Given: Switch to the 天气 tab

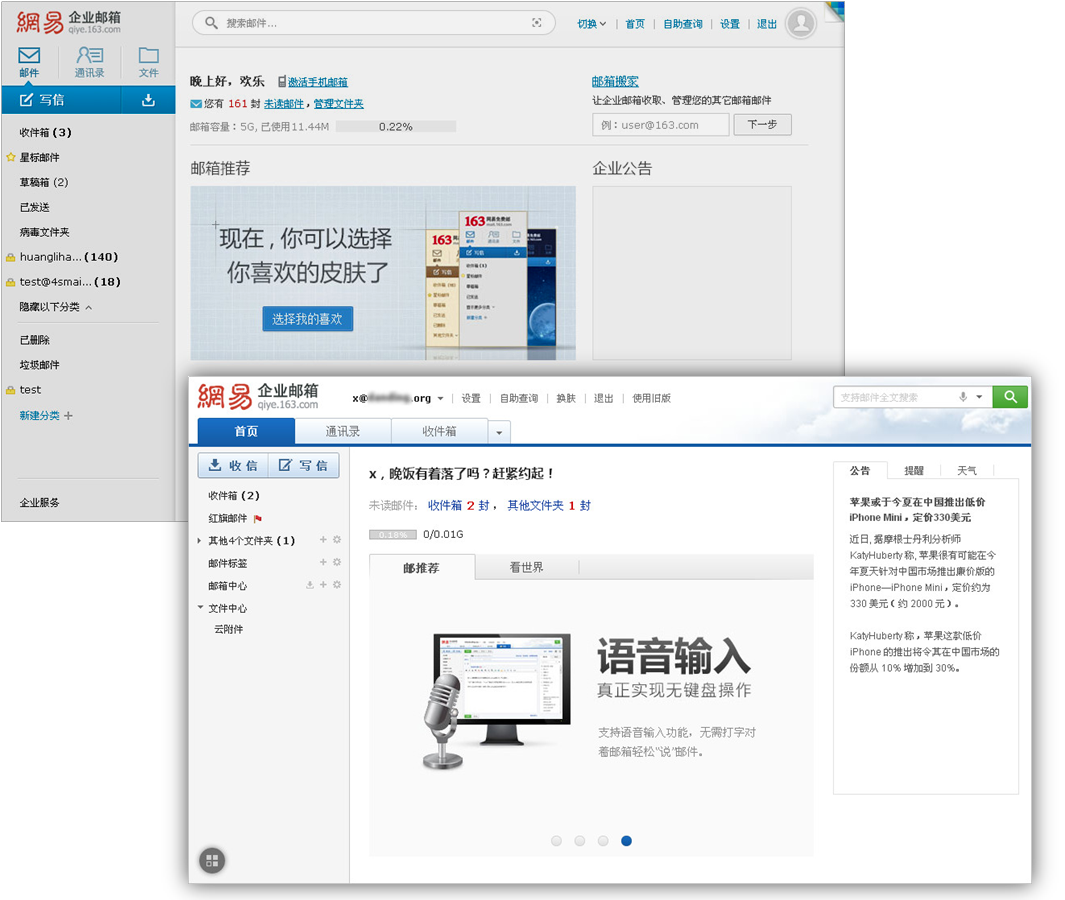Looking at the screenshot, I should click(967, 471).
